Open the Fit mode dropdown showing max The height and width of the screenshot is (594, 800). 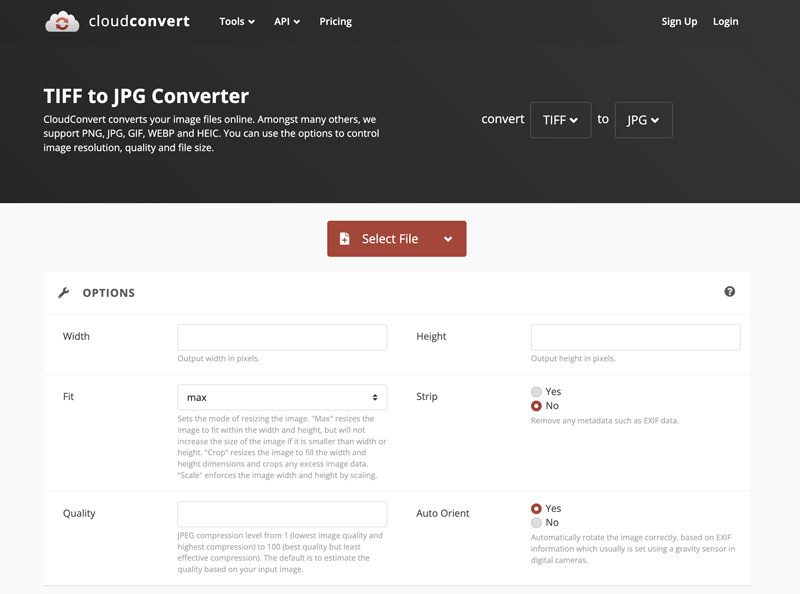(282, 397)
